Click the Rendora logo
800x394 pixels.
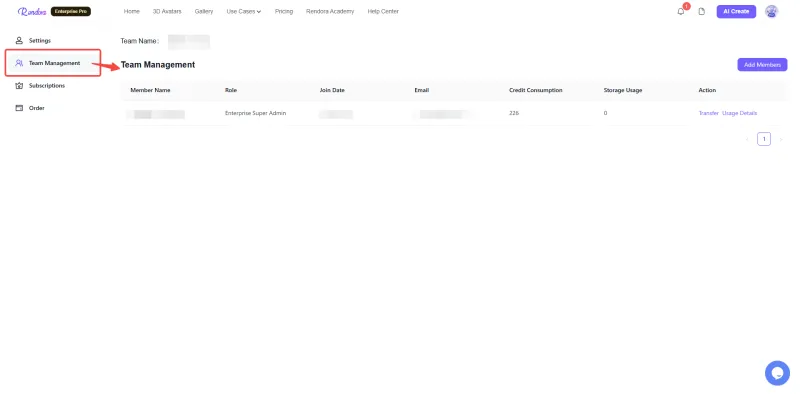point(32,11)
